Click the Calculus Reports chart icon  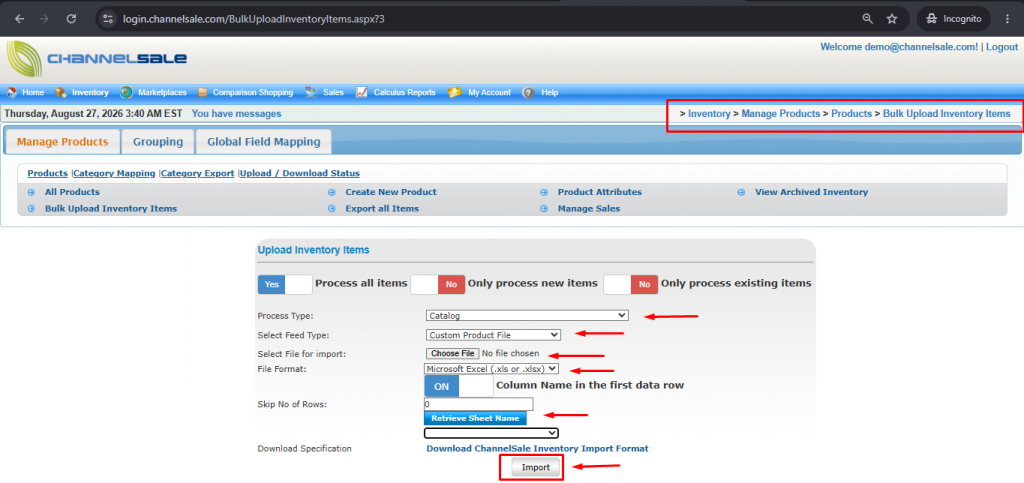tap(362, 93)
